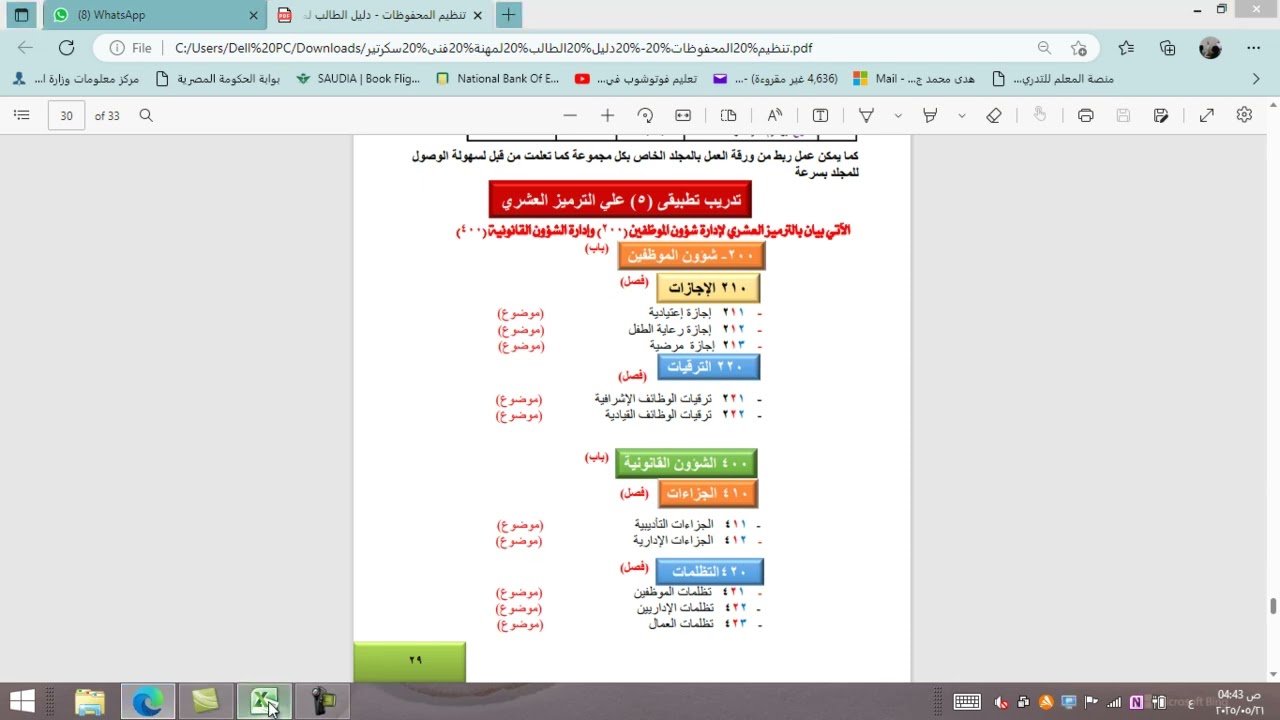Click the browser zoom magnifier in address bar
This screenshot has height=720, width=1280.
1044,48
